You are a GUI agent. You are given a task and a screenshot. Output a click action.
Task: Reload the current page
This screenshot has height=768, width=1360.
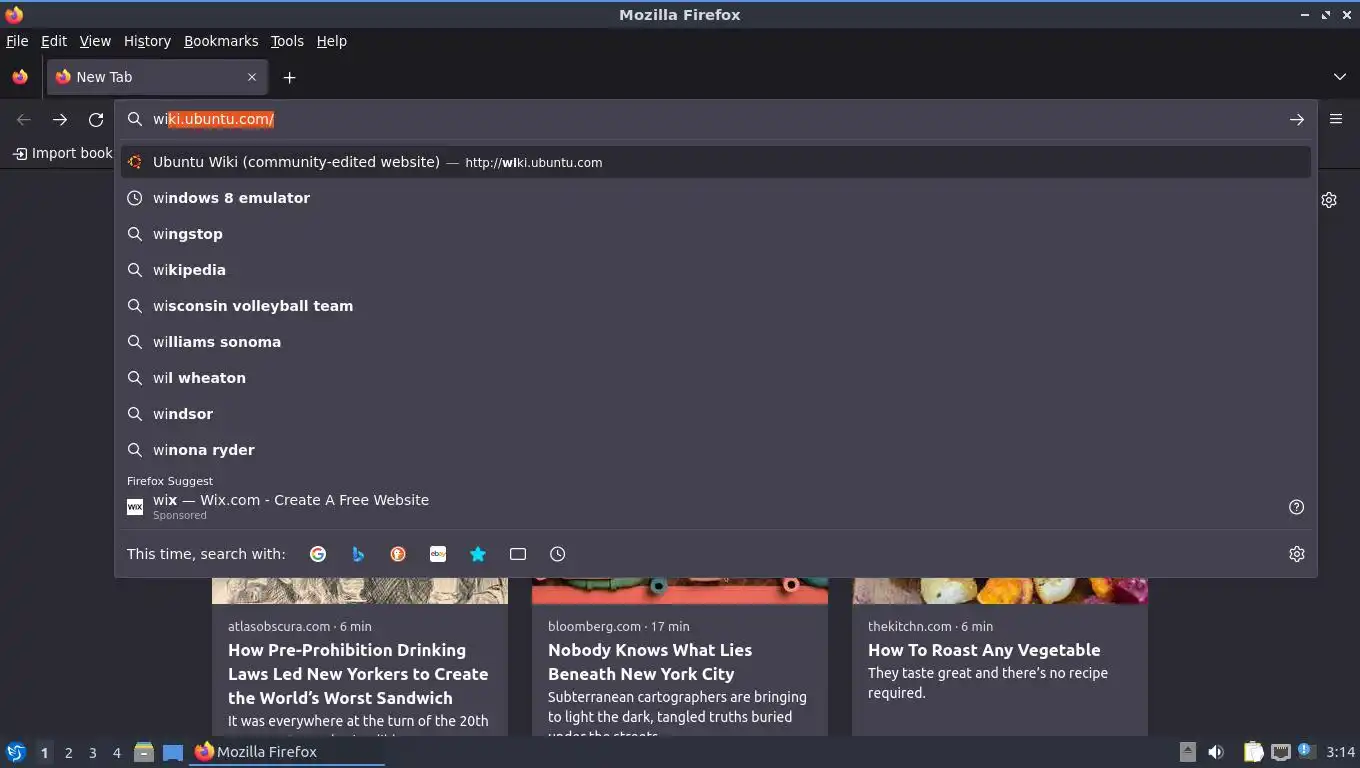click(x=96, y=119)
